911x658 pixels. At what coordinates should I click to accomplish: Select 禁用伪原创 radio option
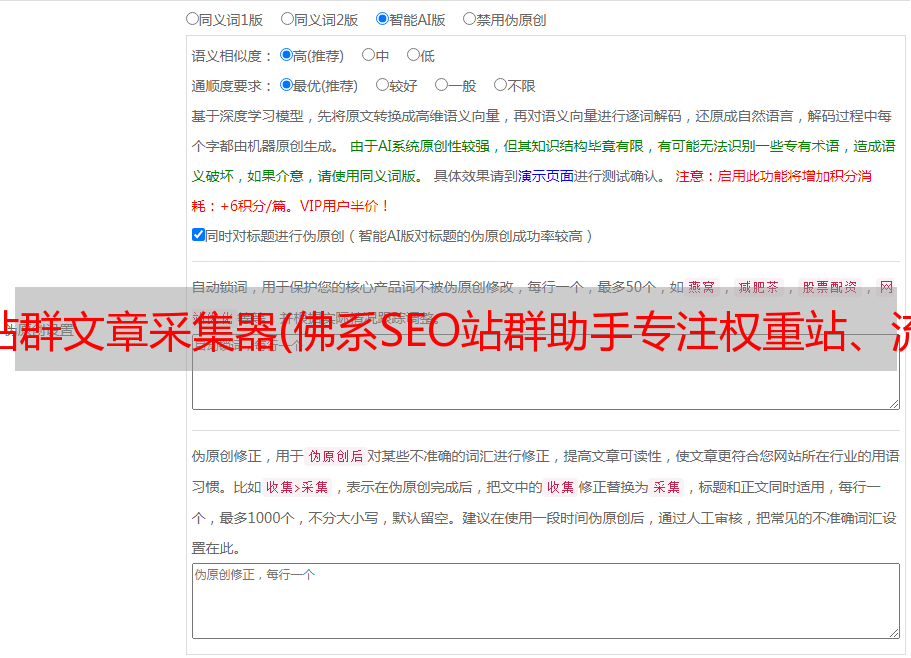tap(469, 19)
